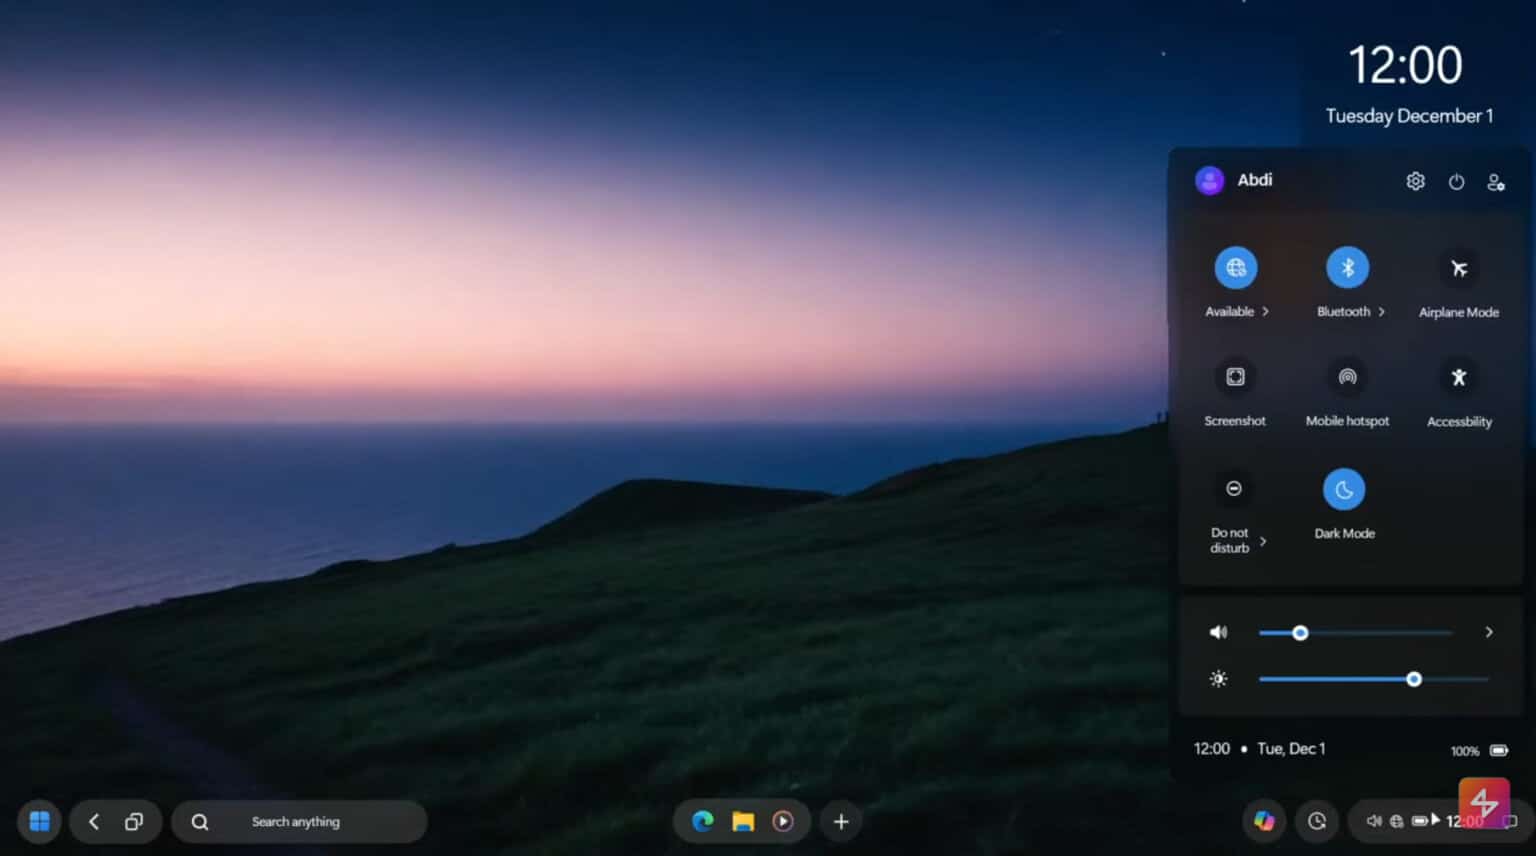Open Settings from the gear icon
Image resolution: width=1536 pixels, height=856 pixels.
pyautogui.click(x=1415, y=181)
